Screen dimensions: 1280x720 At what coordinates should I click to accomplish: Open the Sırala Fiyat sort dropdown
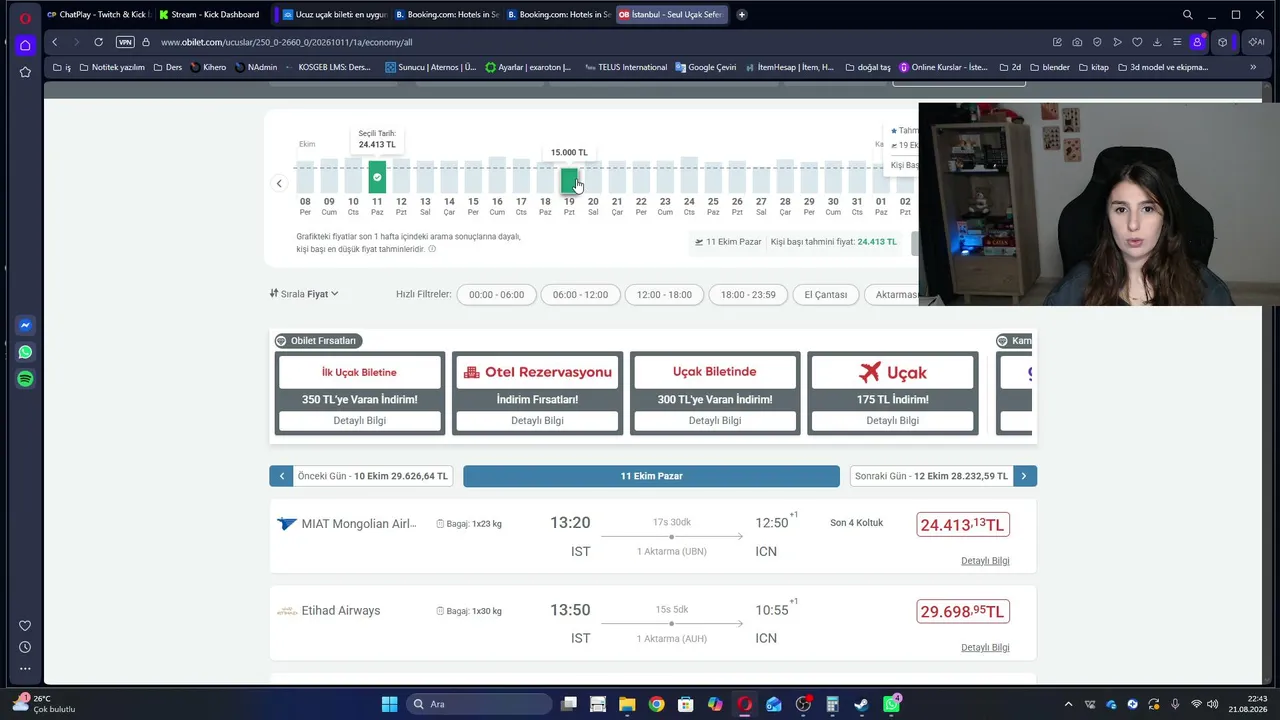tap(304, 294)
